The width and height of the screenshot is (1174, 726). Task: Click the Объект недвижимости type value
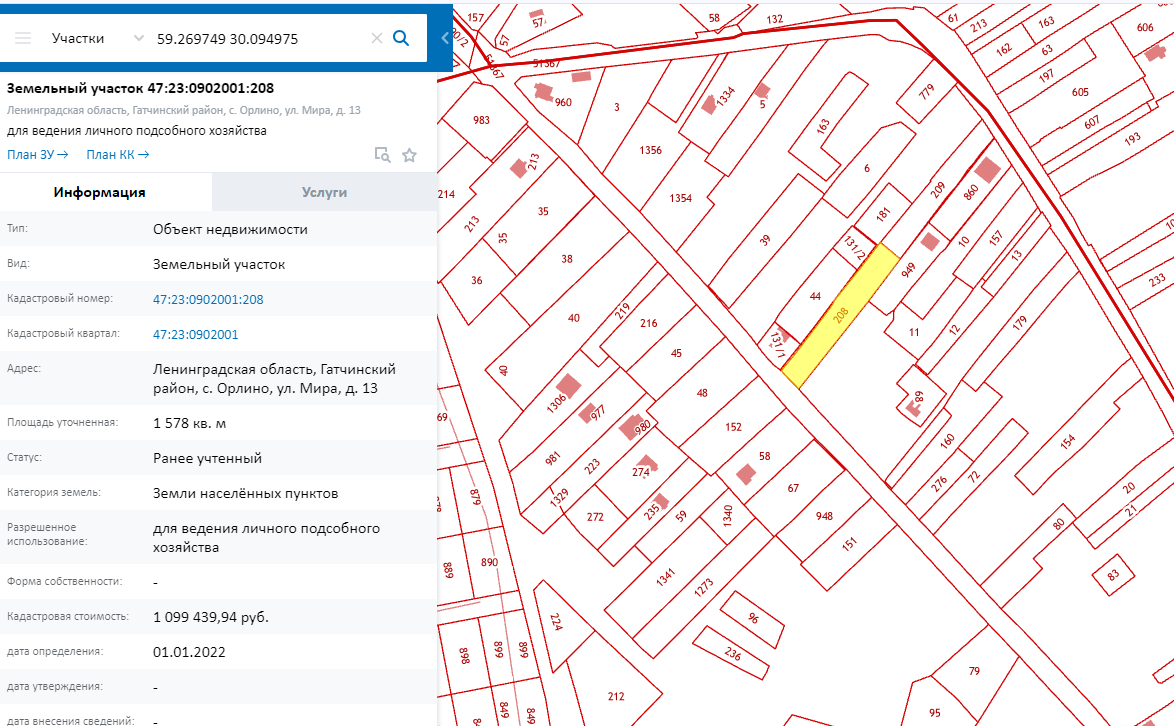click(x=230, y=229)
